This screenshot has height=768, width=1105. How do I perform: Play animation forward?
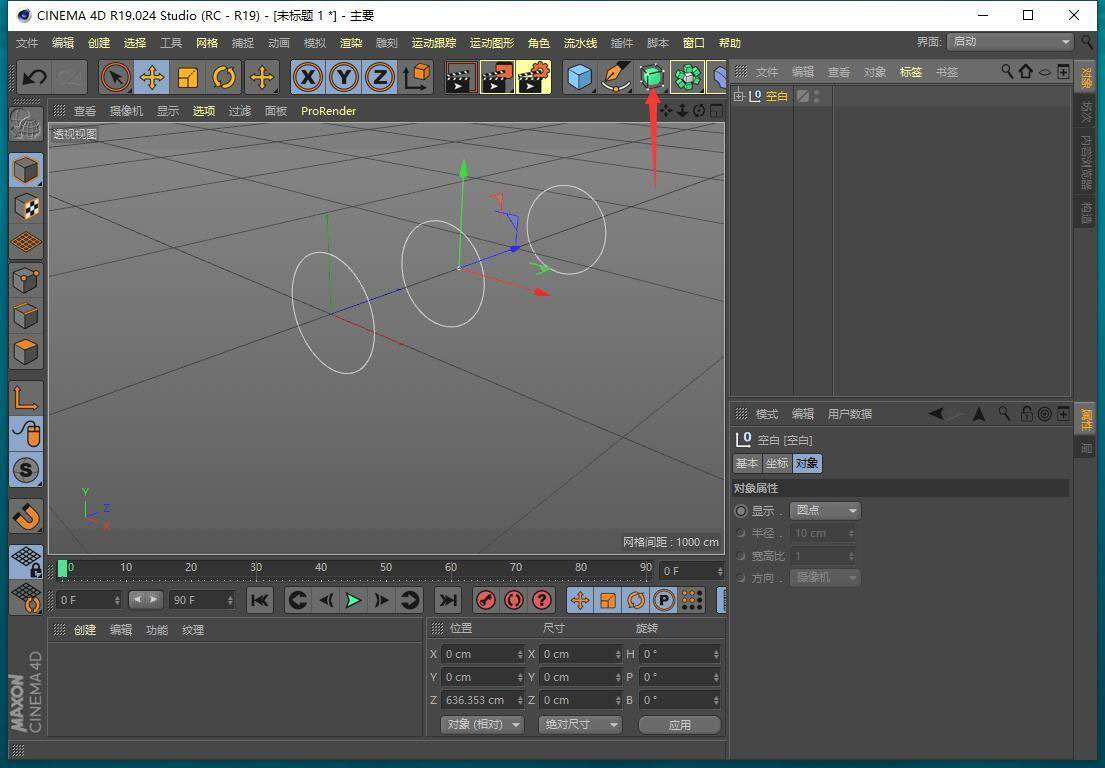coord(353,600)
